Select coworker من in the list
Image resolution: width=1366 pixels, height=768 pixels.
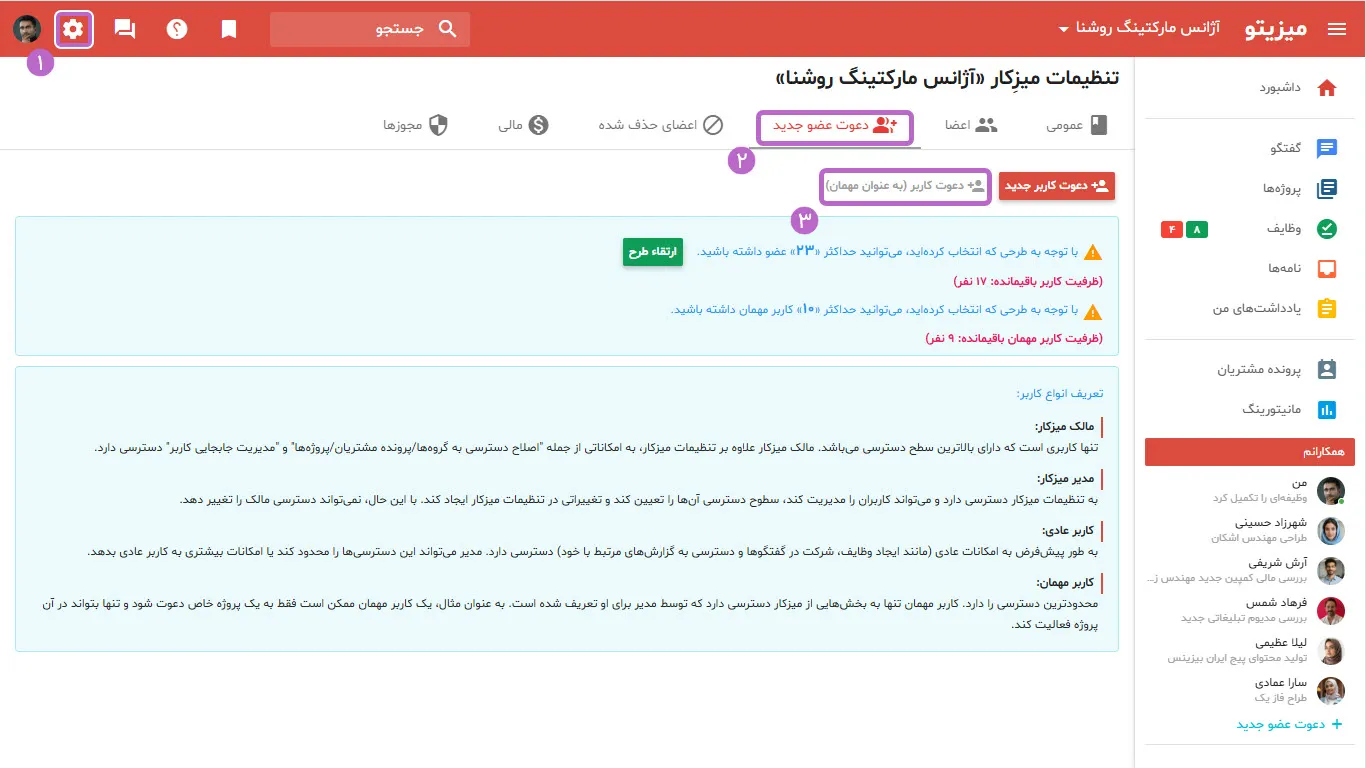1250,490
